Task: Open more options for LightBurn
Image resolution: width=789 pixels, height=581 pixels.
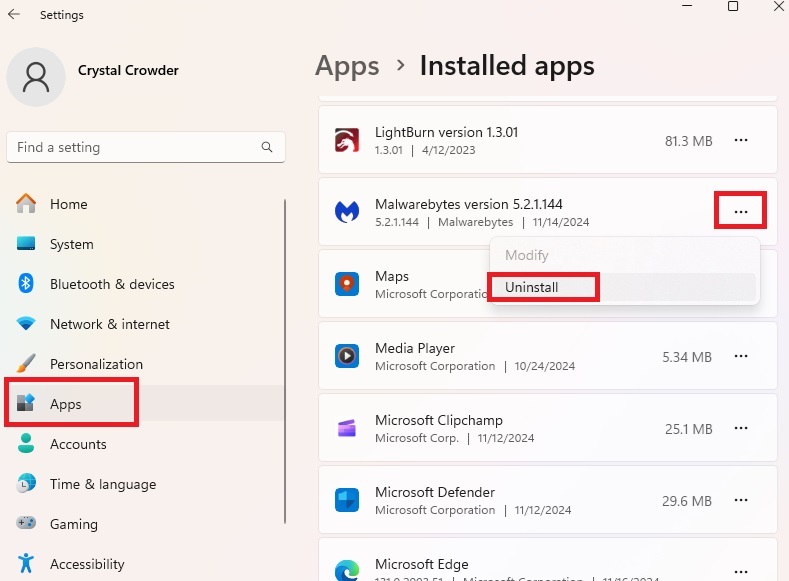Action: (741, 140)
